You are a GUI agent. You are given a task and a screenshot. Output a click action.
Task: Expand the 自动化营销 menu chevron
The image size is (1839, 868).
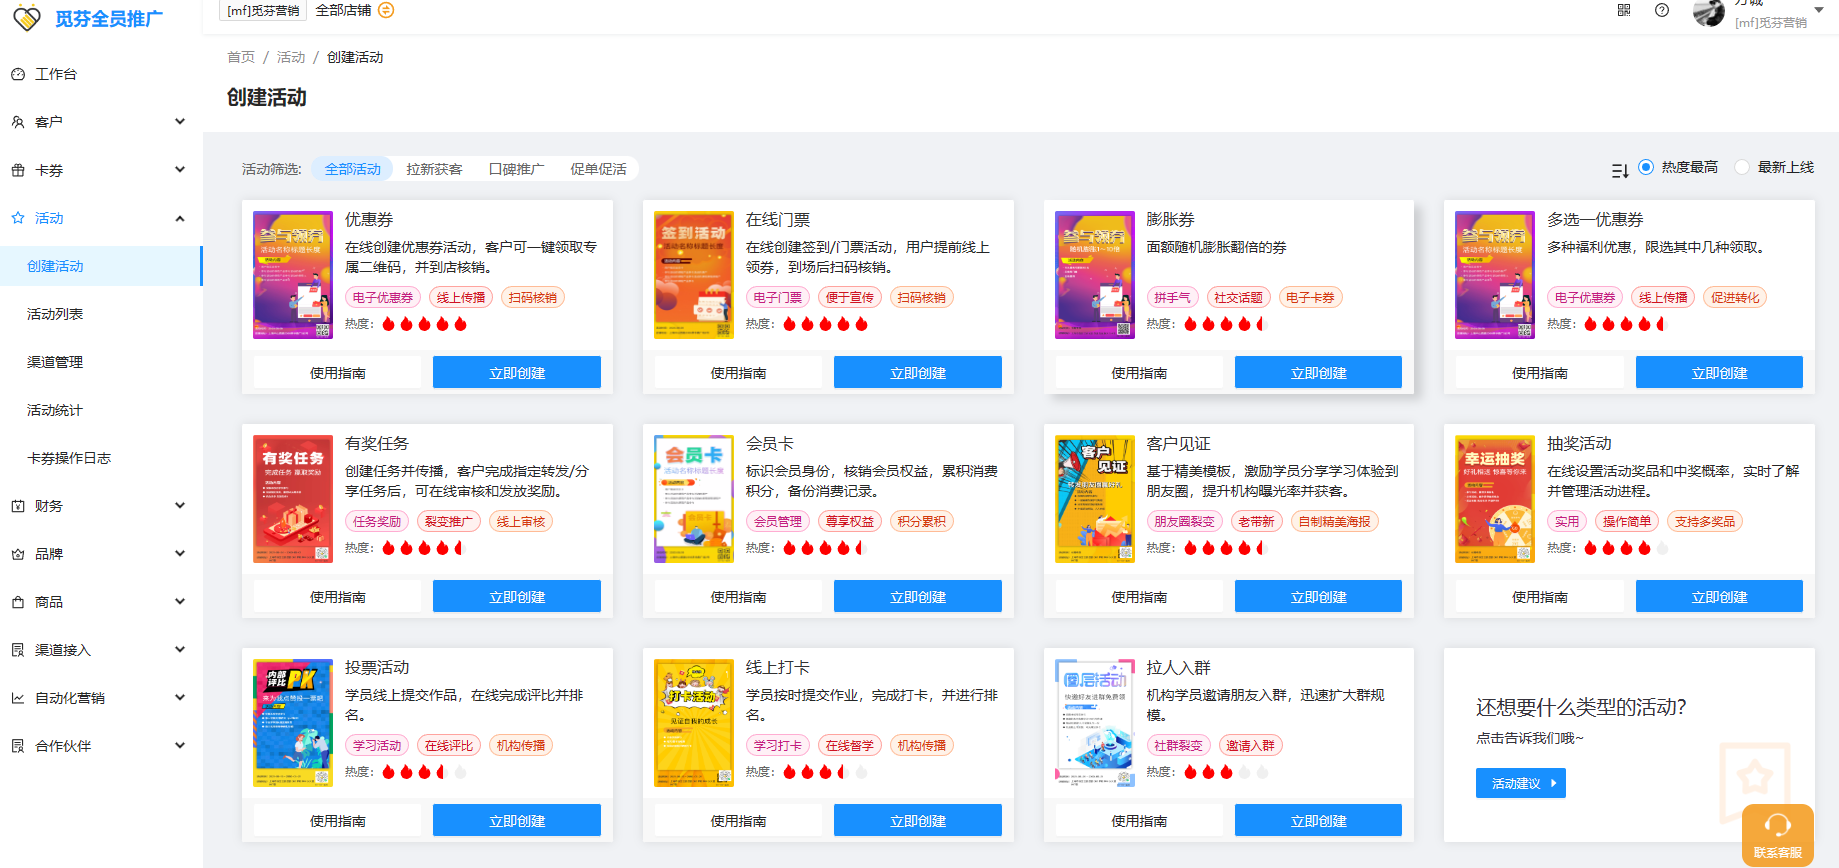pos(180,698)
